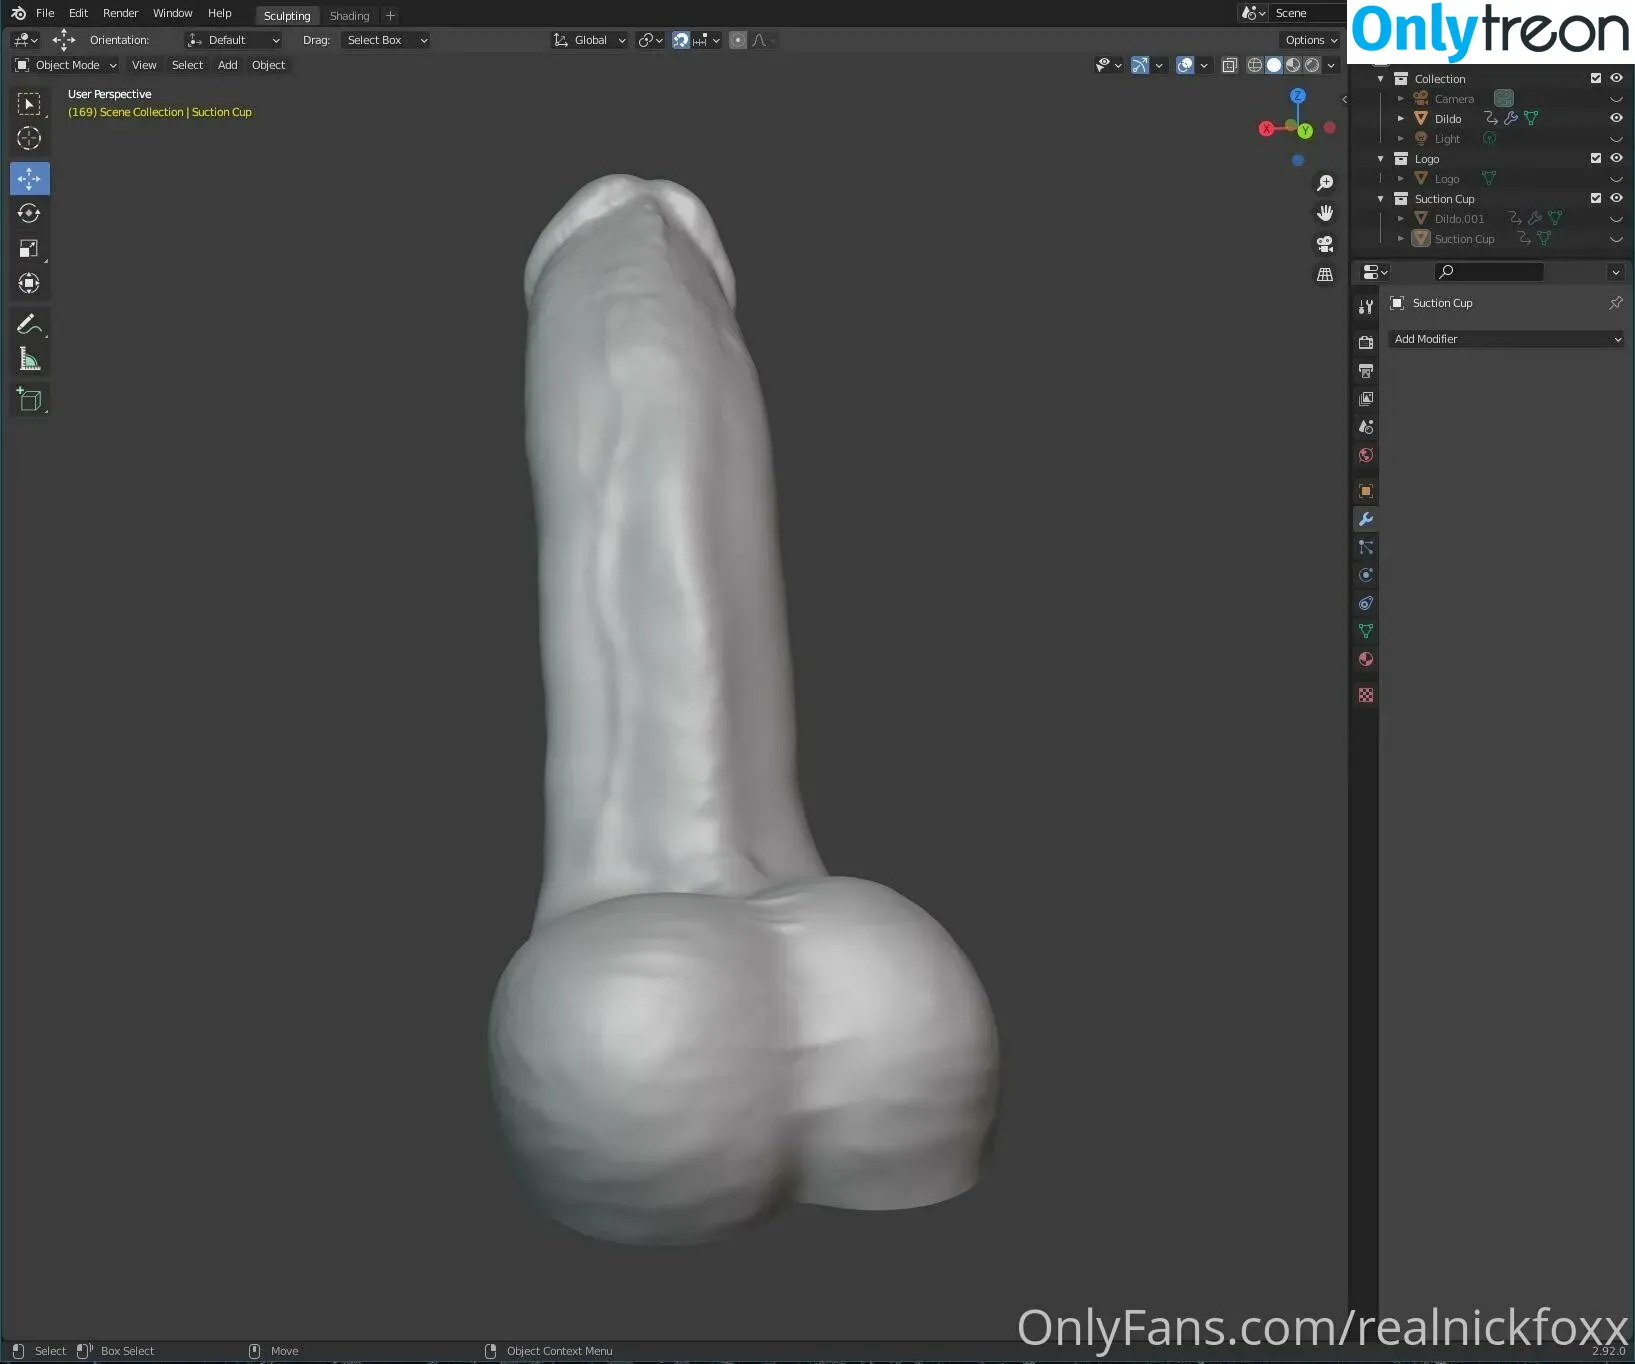Open the World properties tab
1635x1364 pixels.
pos(1366,455)
